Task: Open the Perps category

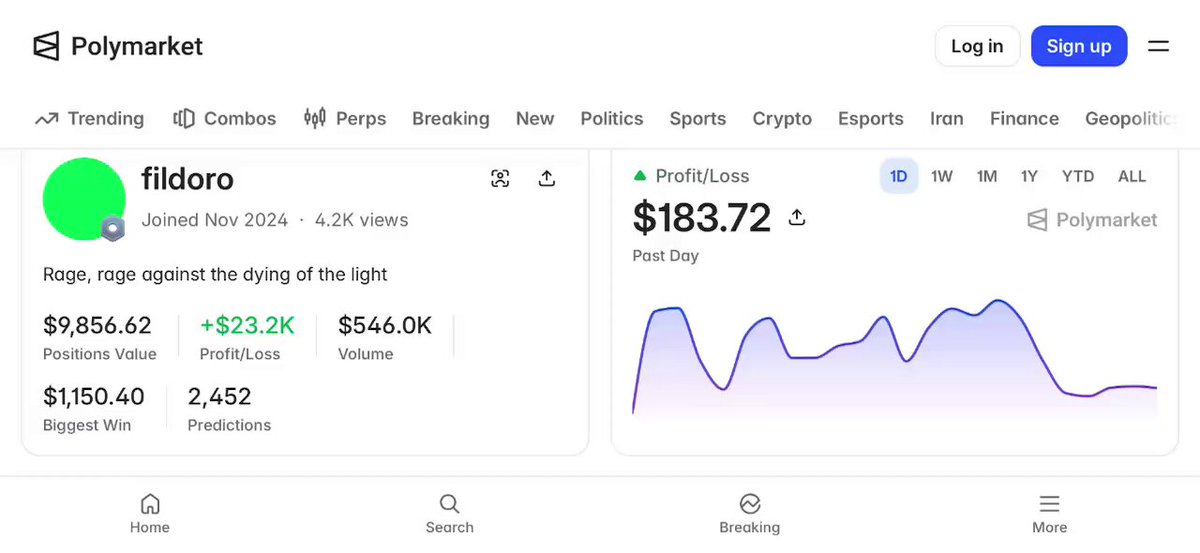Action: pyautogui.click(x=345, y=118)
